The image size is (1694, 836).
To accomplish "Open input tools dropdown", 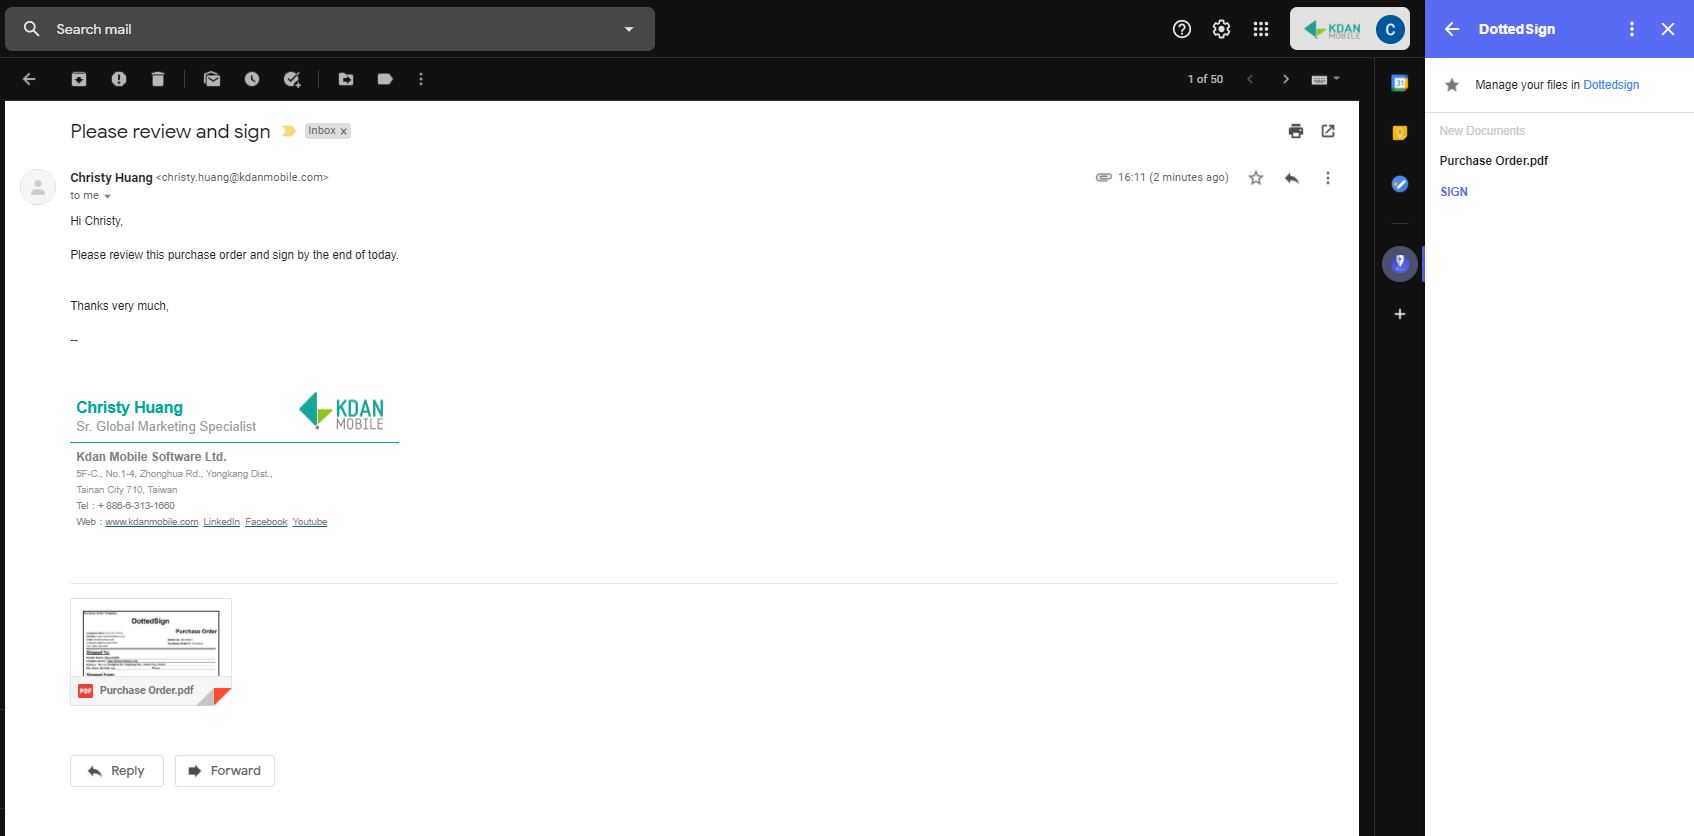I will [x=1326, y=79].
